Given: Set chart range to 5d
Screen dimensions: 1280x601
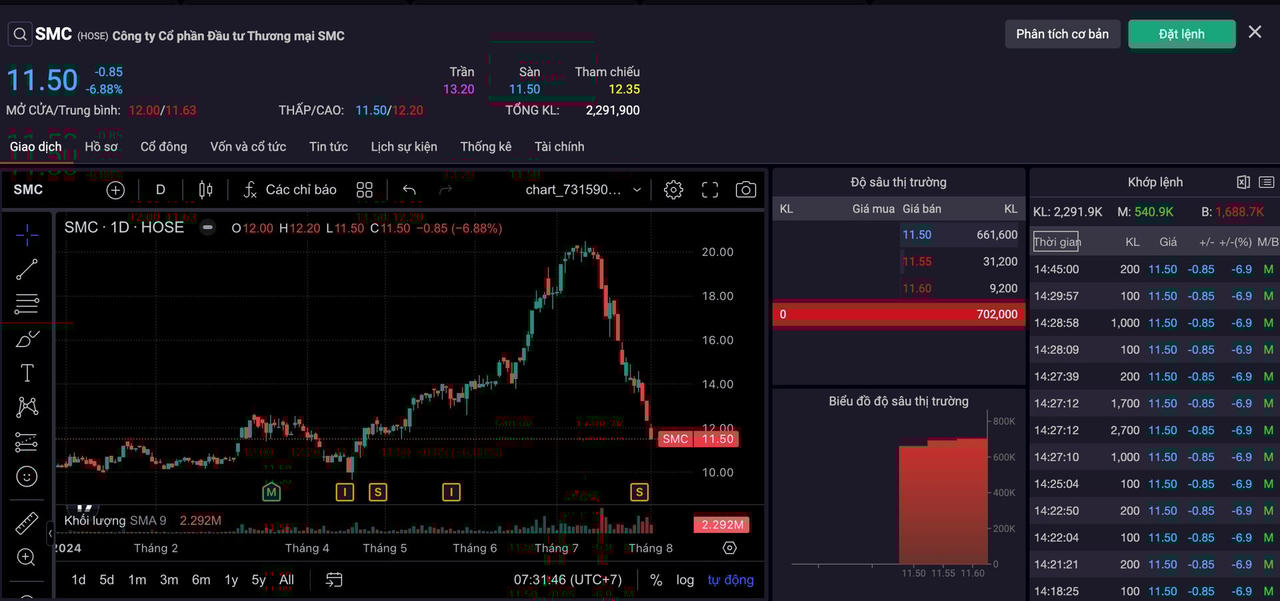Looking at the screenshot, I should pyautogui.click(x=107, y=580).
